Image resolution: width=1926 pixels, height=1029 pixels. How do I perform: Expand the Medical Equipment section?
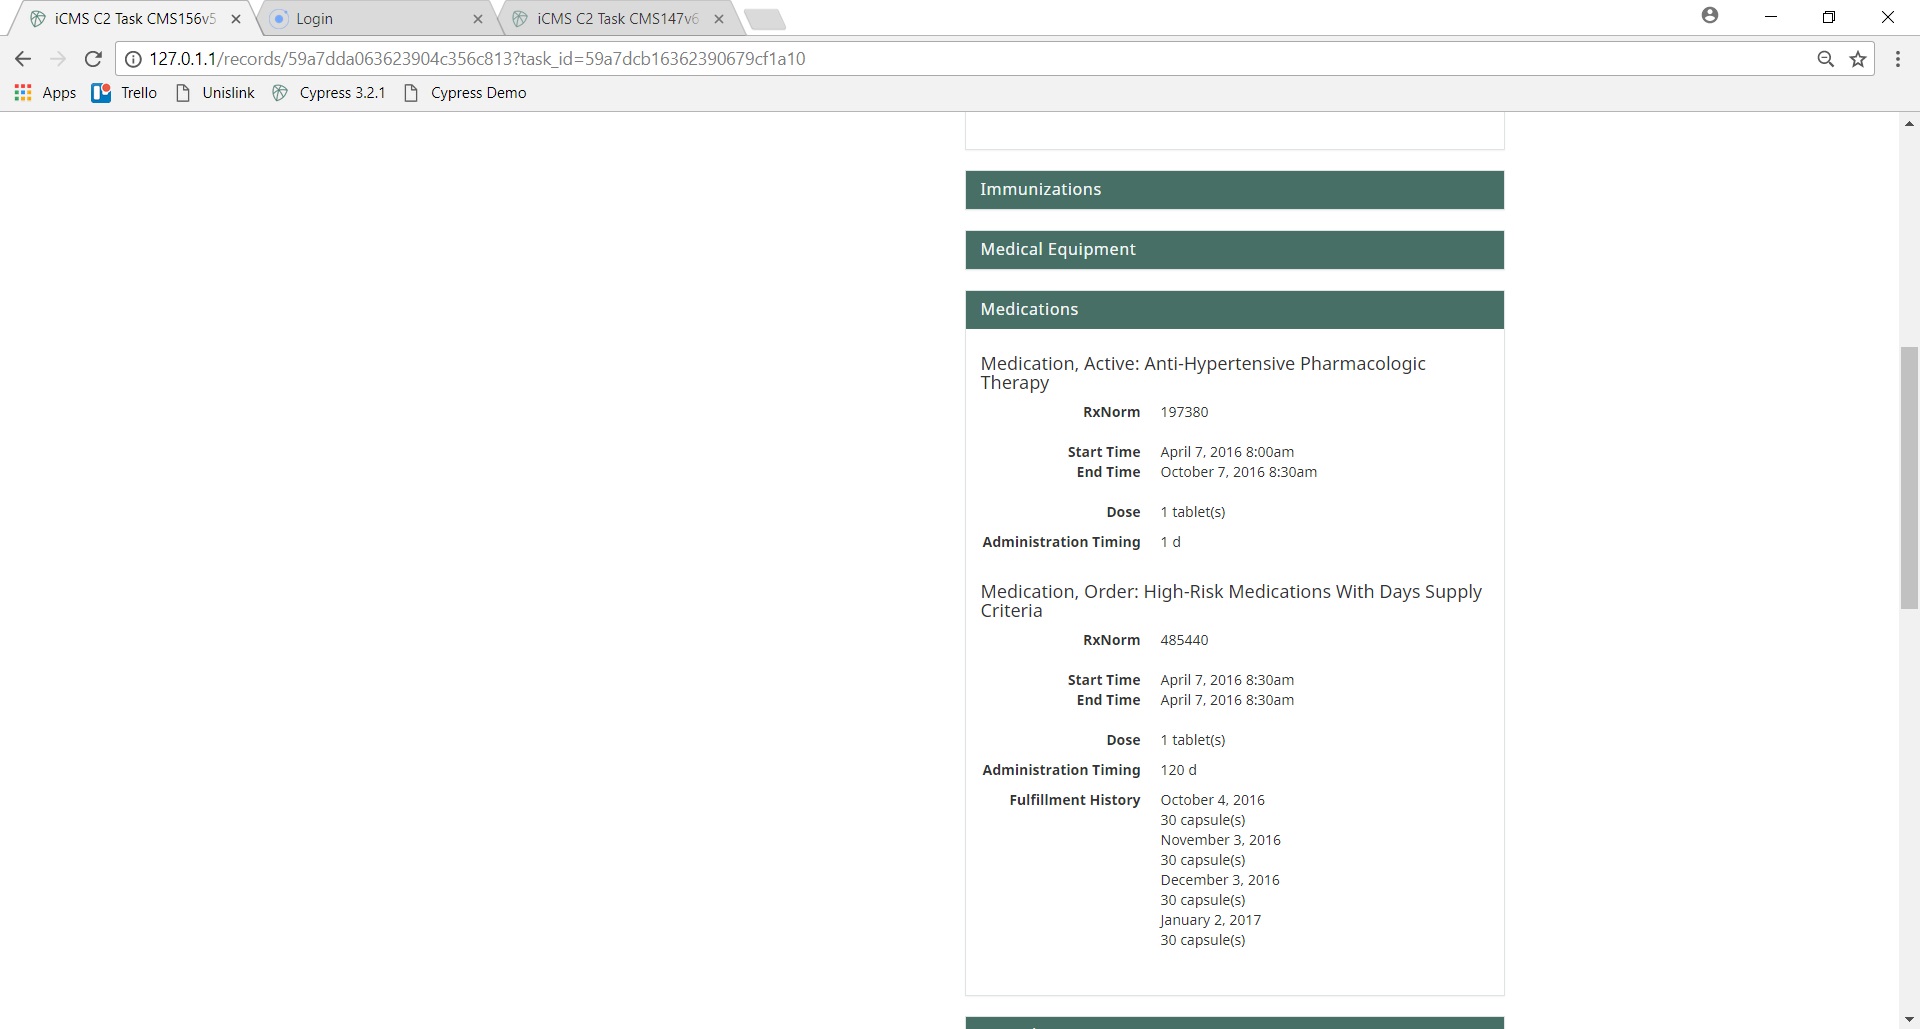(x=1233, y=250)
